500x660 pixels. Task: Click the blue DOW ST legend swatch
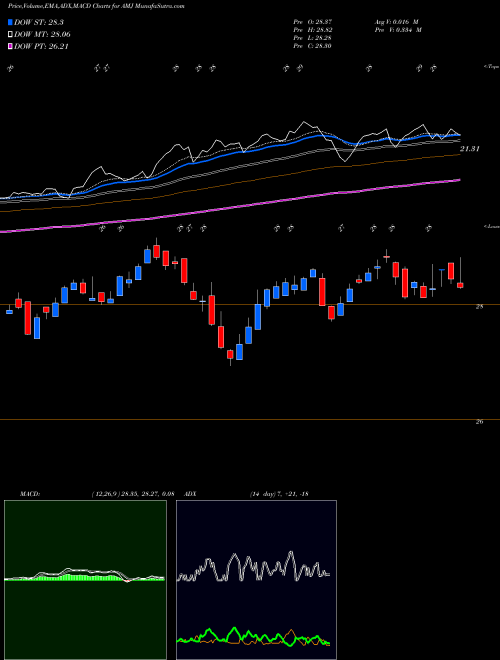coord(11,22)
